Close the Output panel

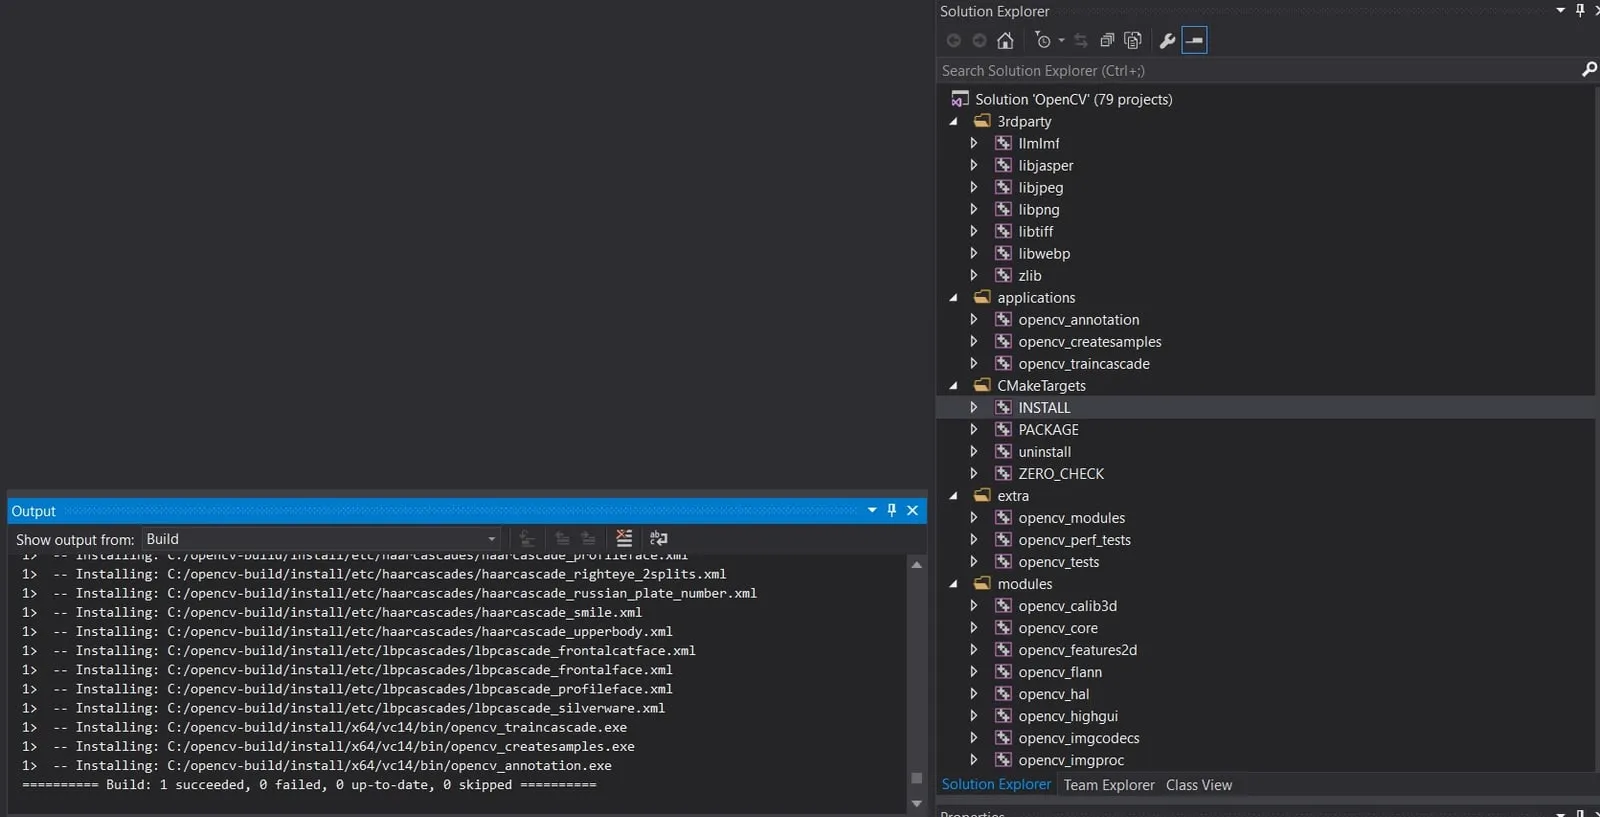912,510
